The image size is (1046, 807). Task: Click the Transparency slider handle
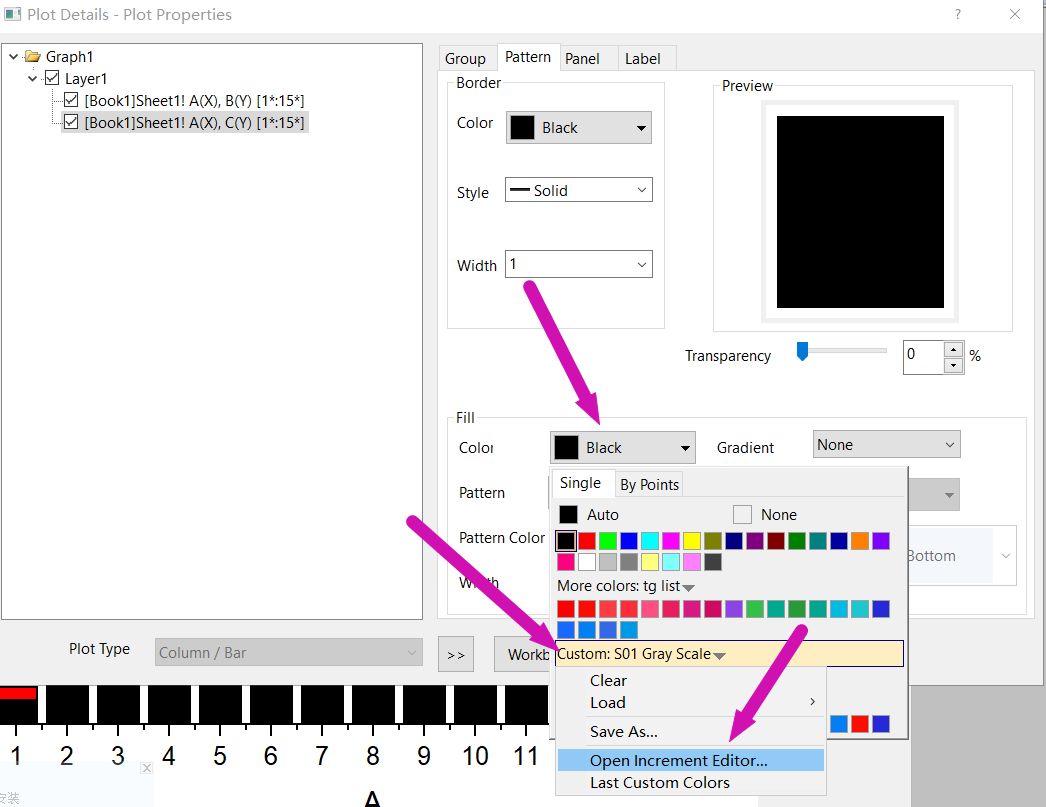point(803,351)
